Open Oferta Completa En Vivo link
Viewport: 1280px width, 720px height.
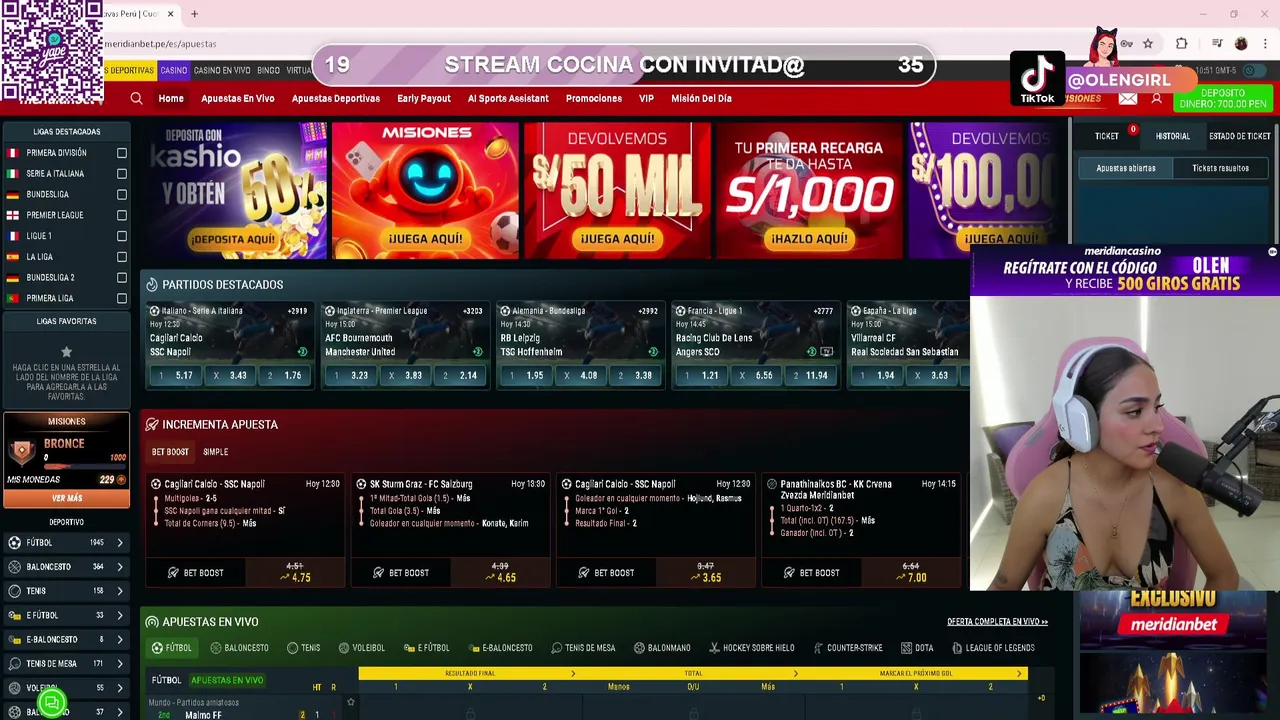point(997,621)
